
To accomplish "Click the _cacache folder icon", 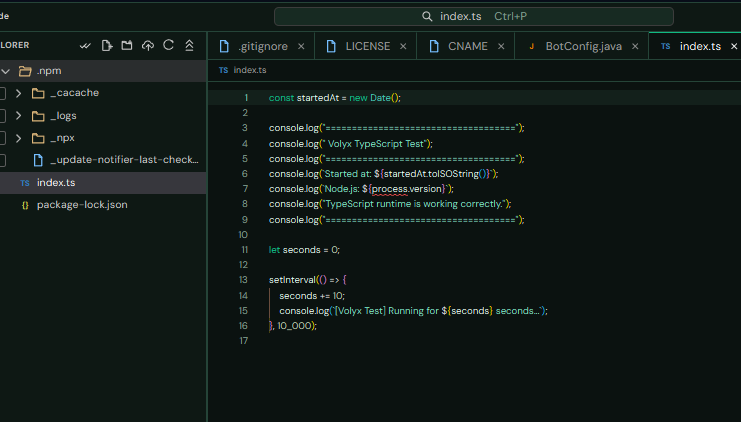I will 38,93.
